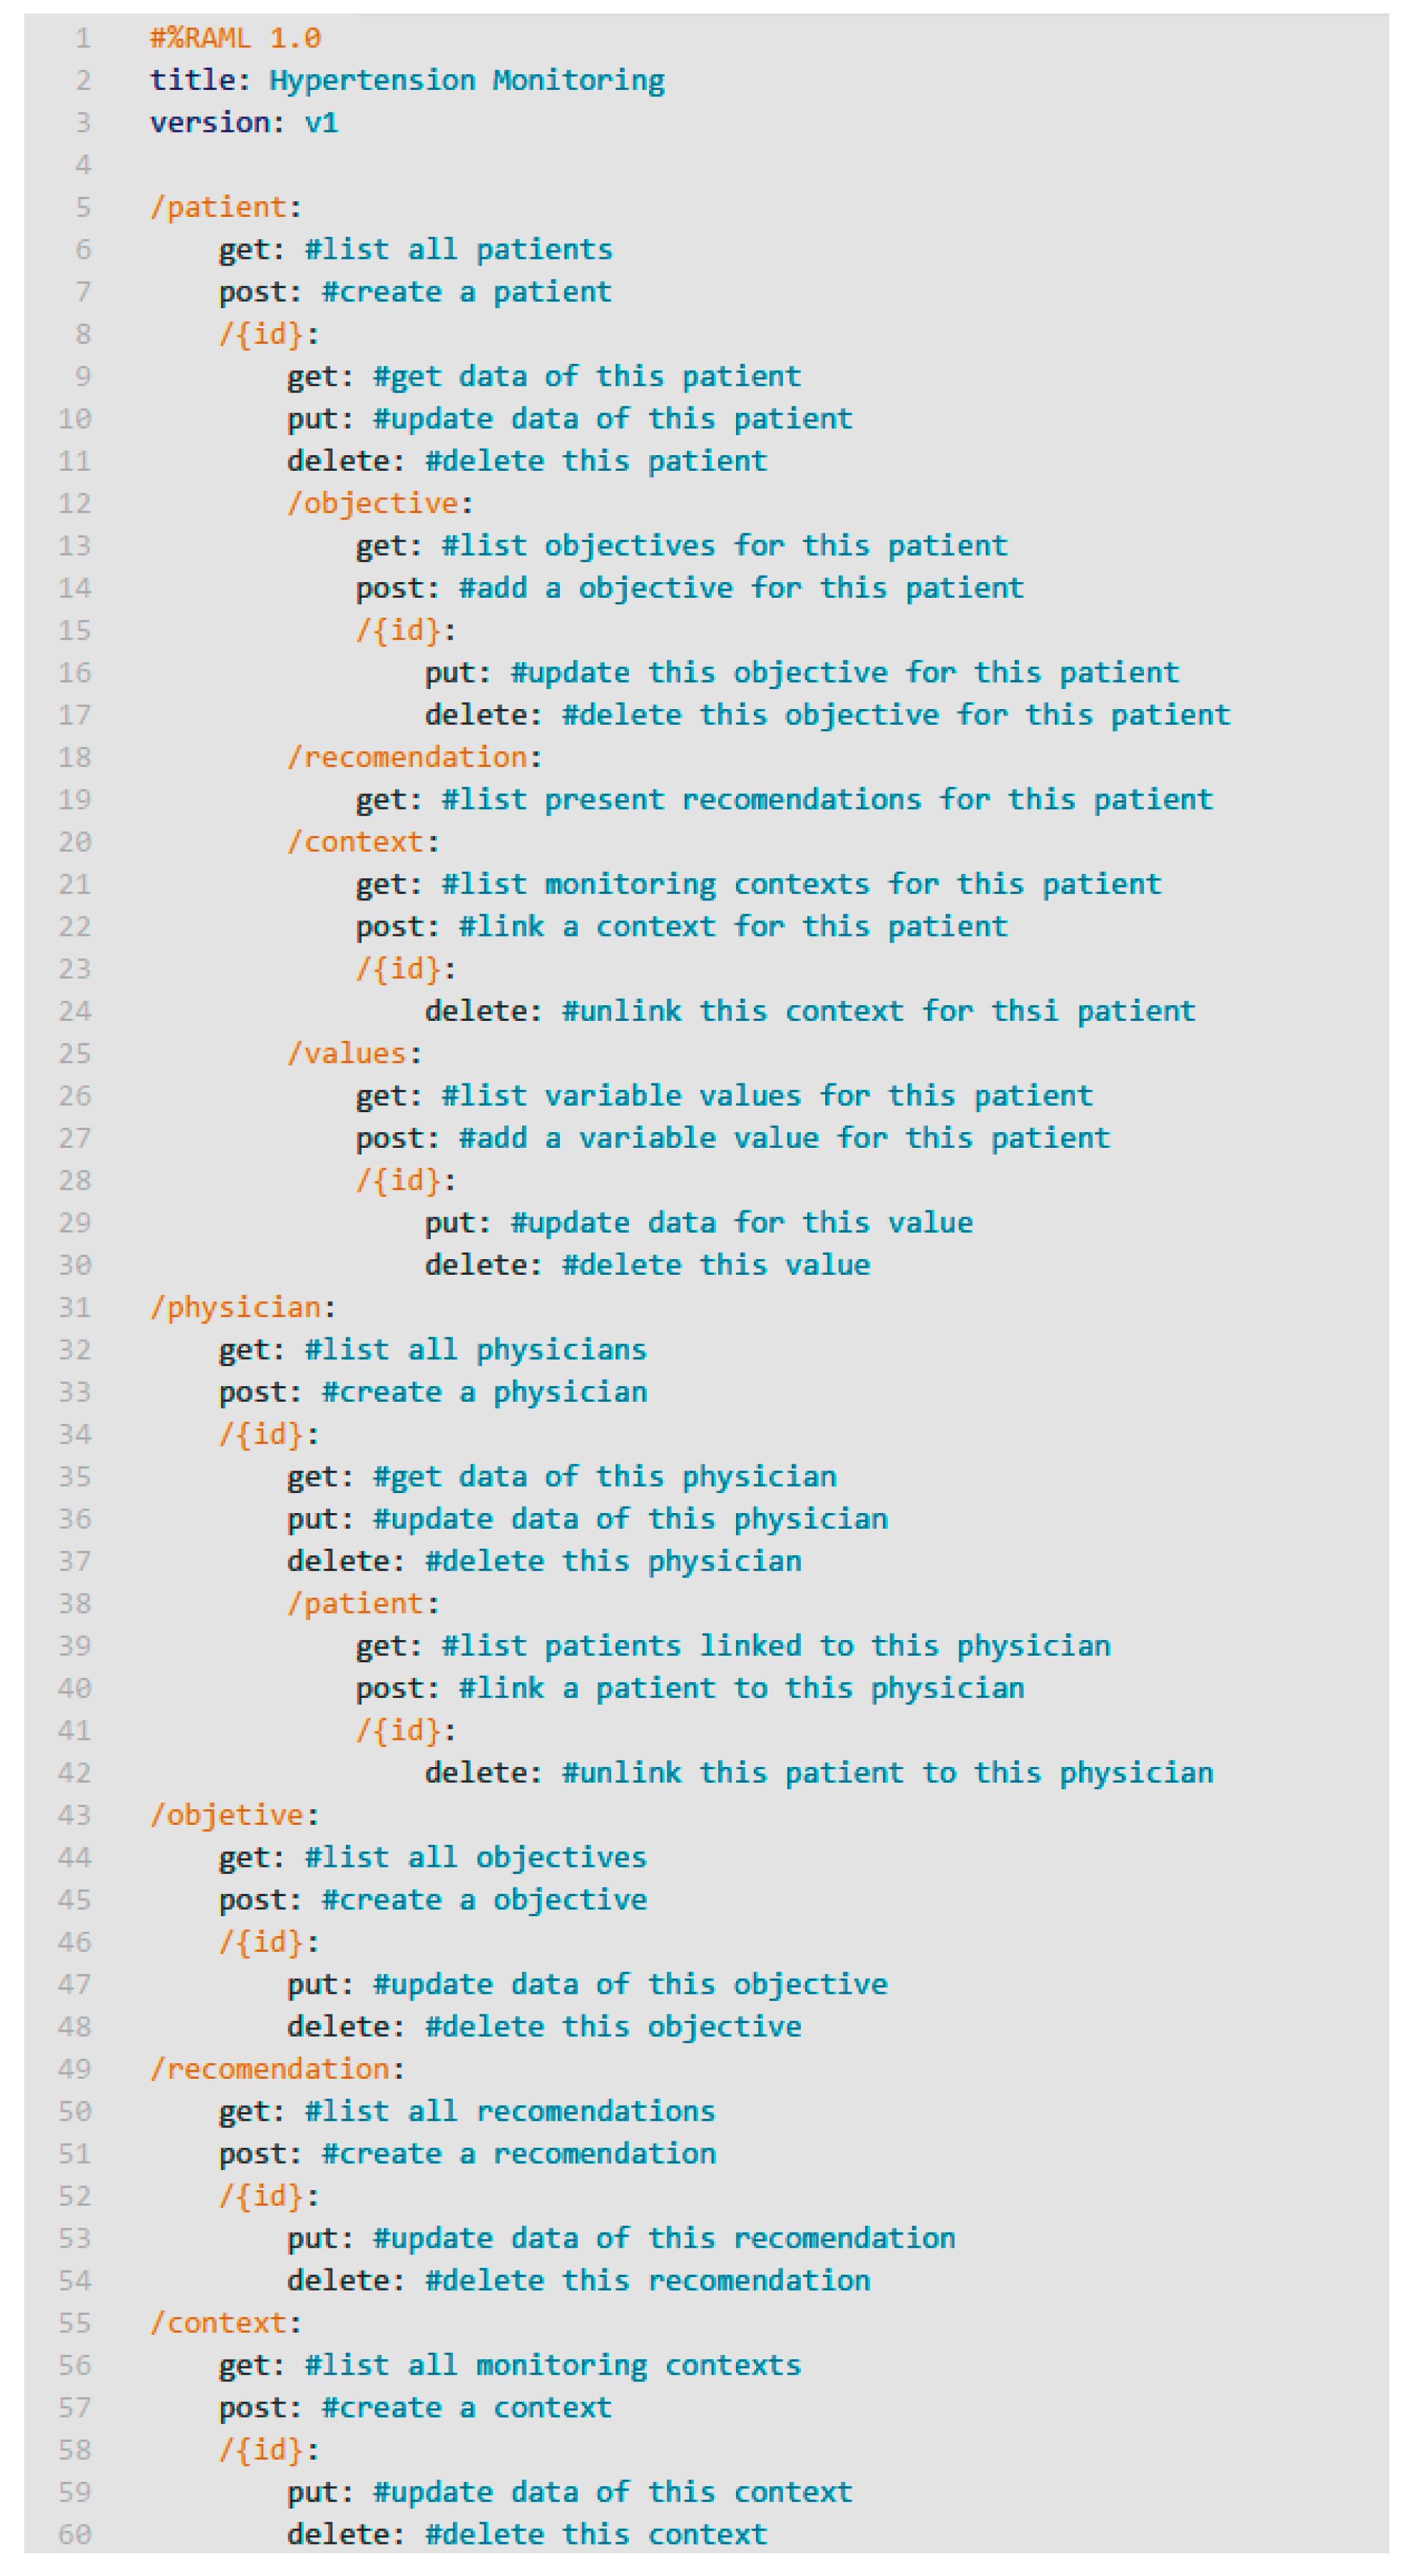The width and height of the screenshot is (1405, 2576).
Task: Click the '#create a patient' comment
Action: [466, 291]
